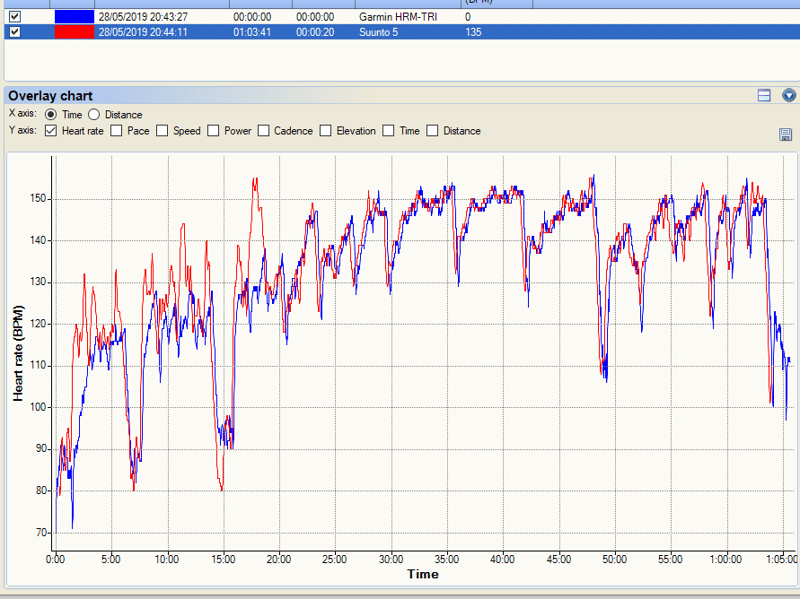Click the Overlay chart panel layout icon
Viewport: 800px width, 599px height.
(764, 95)
